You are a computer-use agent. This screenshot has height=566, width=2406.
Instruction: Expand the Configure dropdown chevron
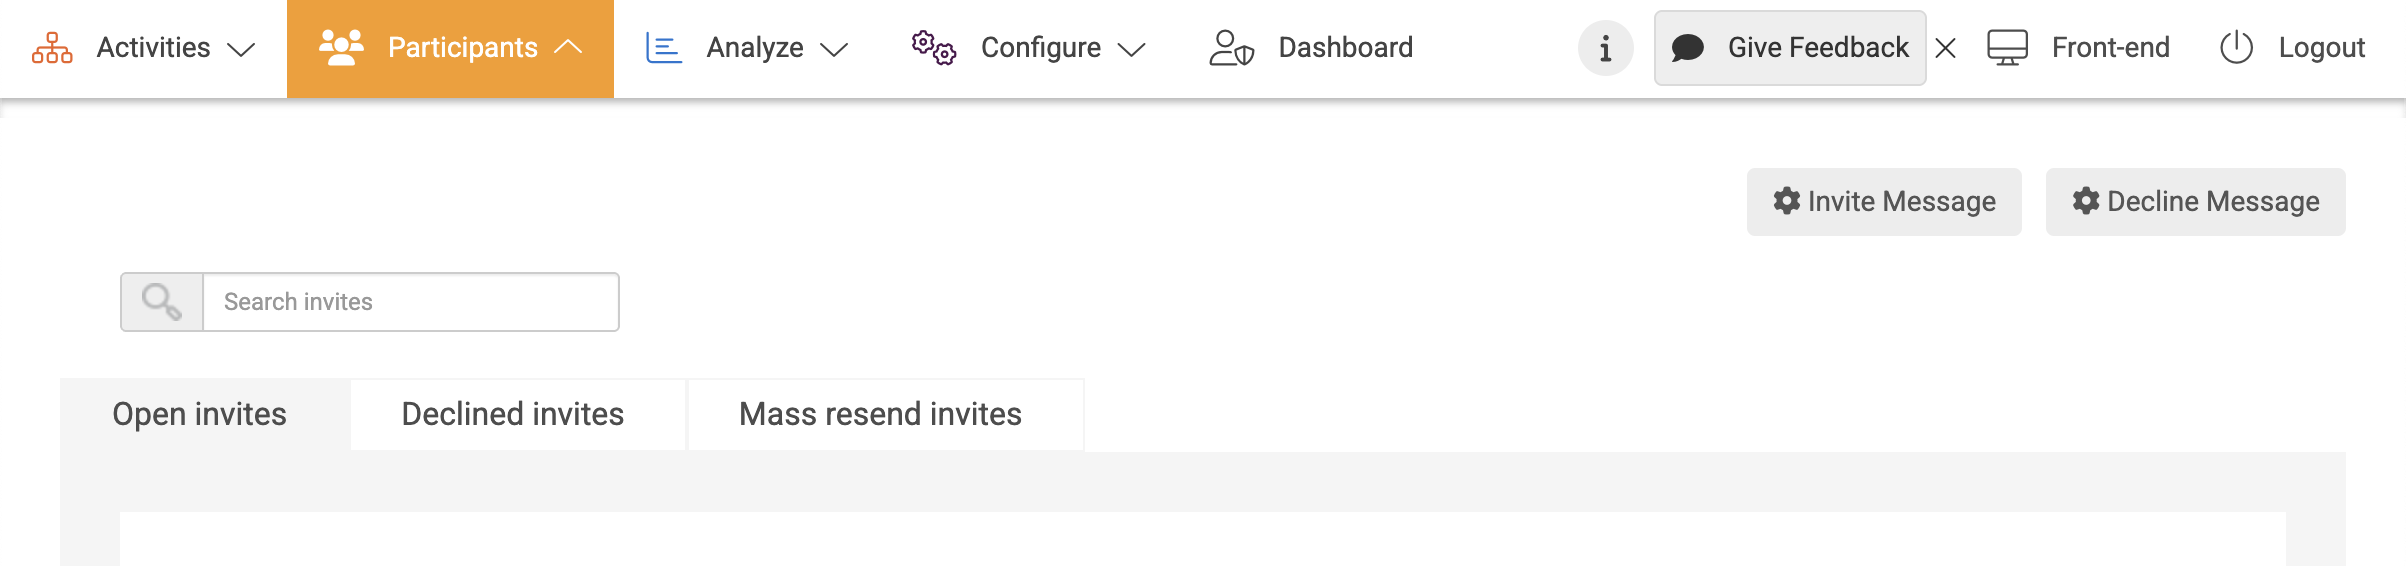[1131, 49]
